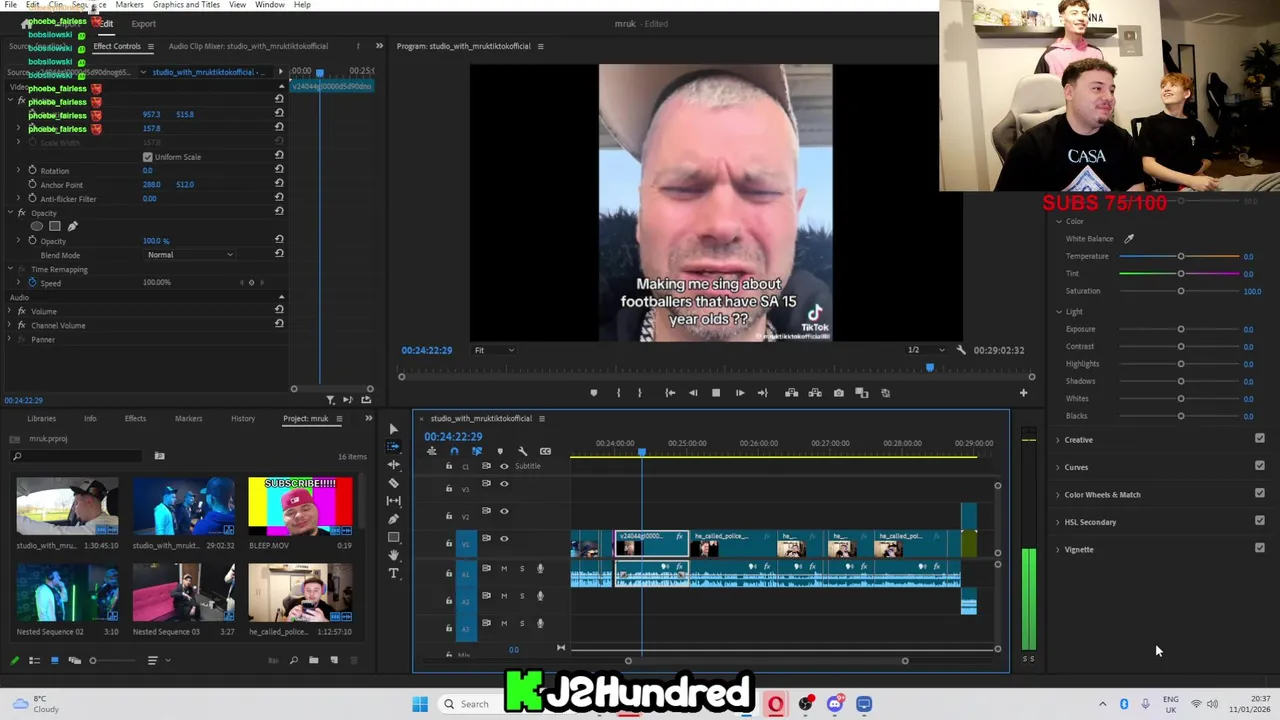Switch to Libraries tab

(x=42, y=418)
